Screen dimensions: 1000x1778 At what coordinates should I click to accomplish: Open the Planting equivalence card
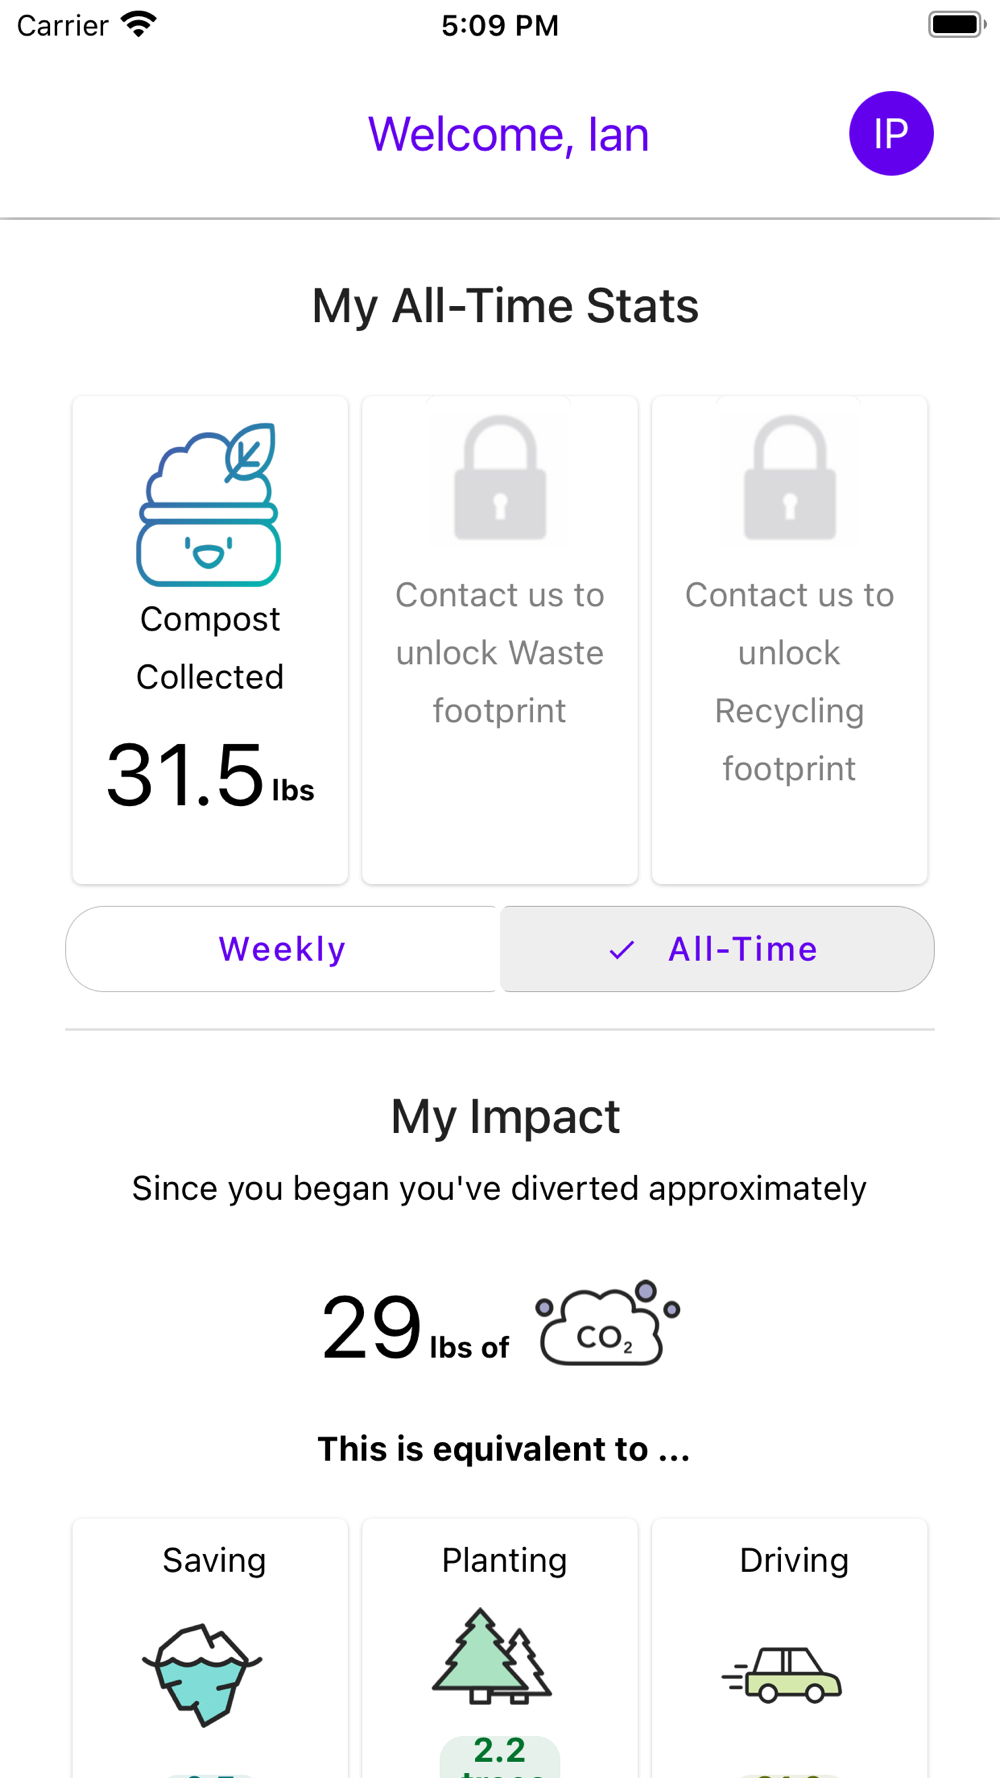500,1648
